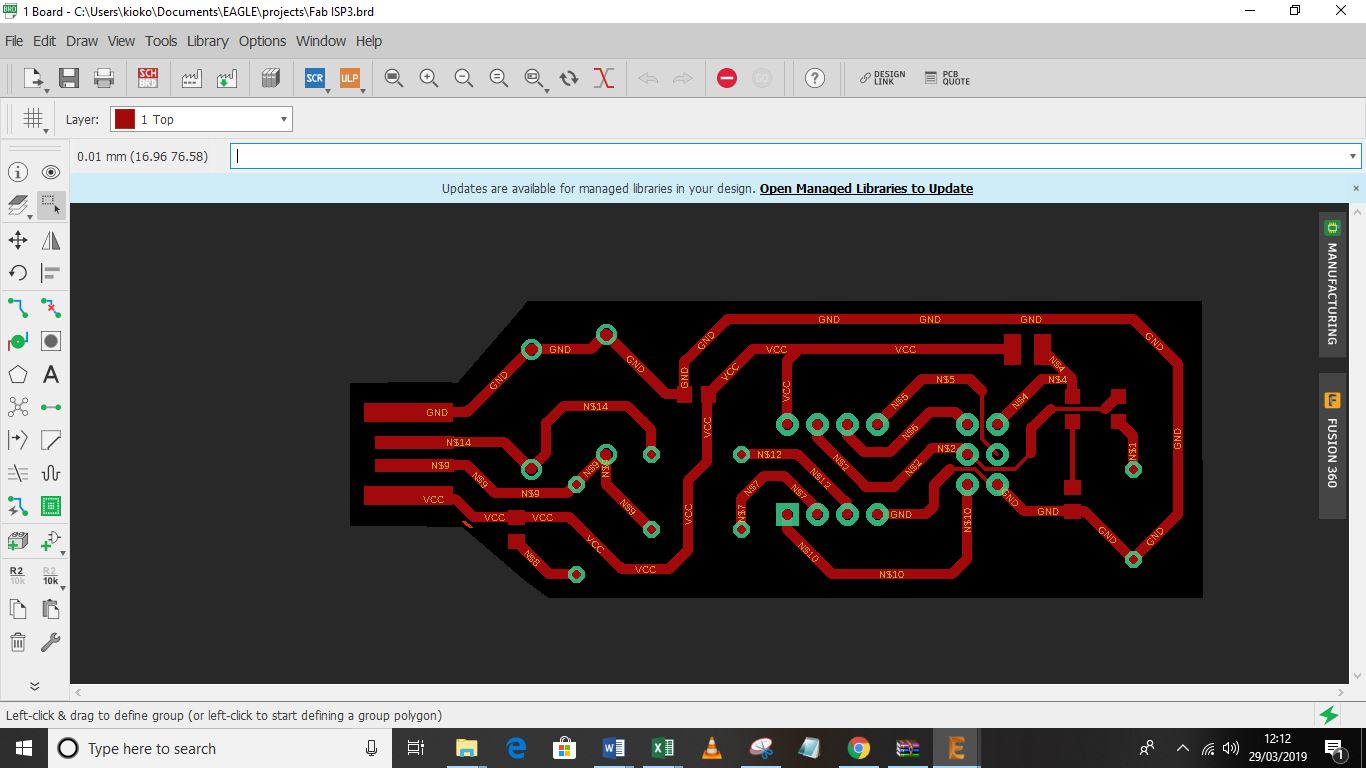Open the CAM Processor factory icon
This screenshot has width=1366, height=768.
click(192, 78)
